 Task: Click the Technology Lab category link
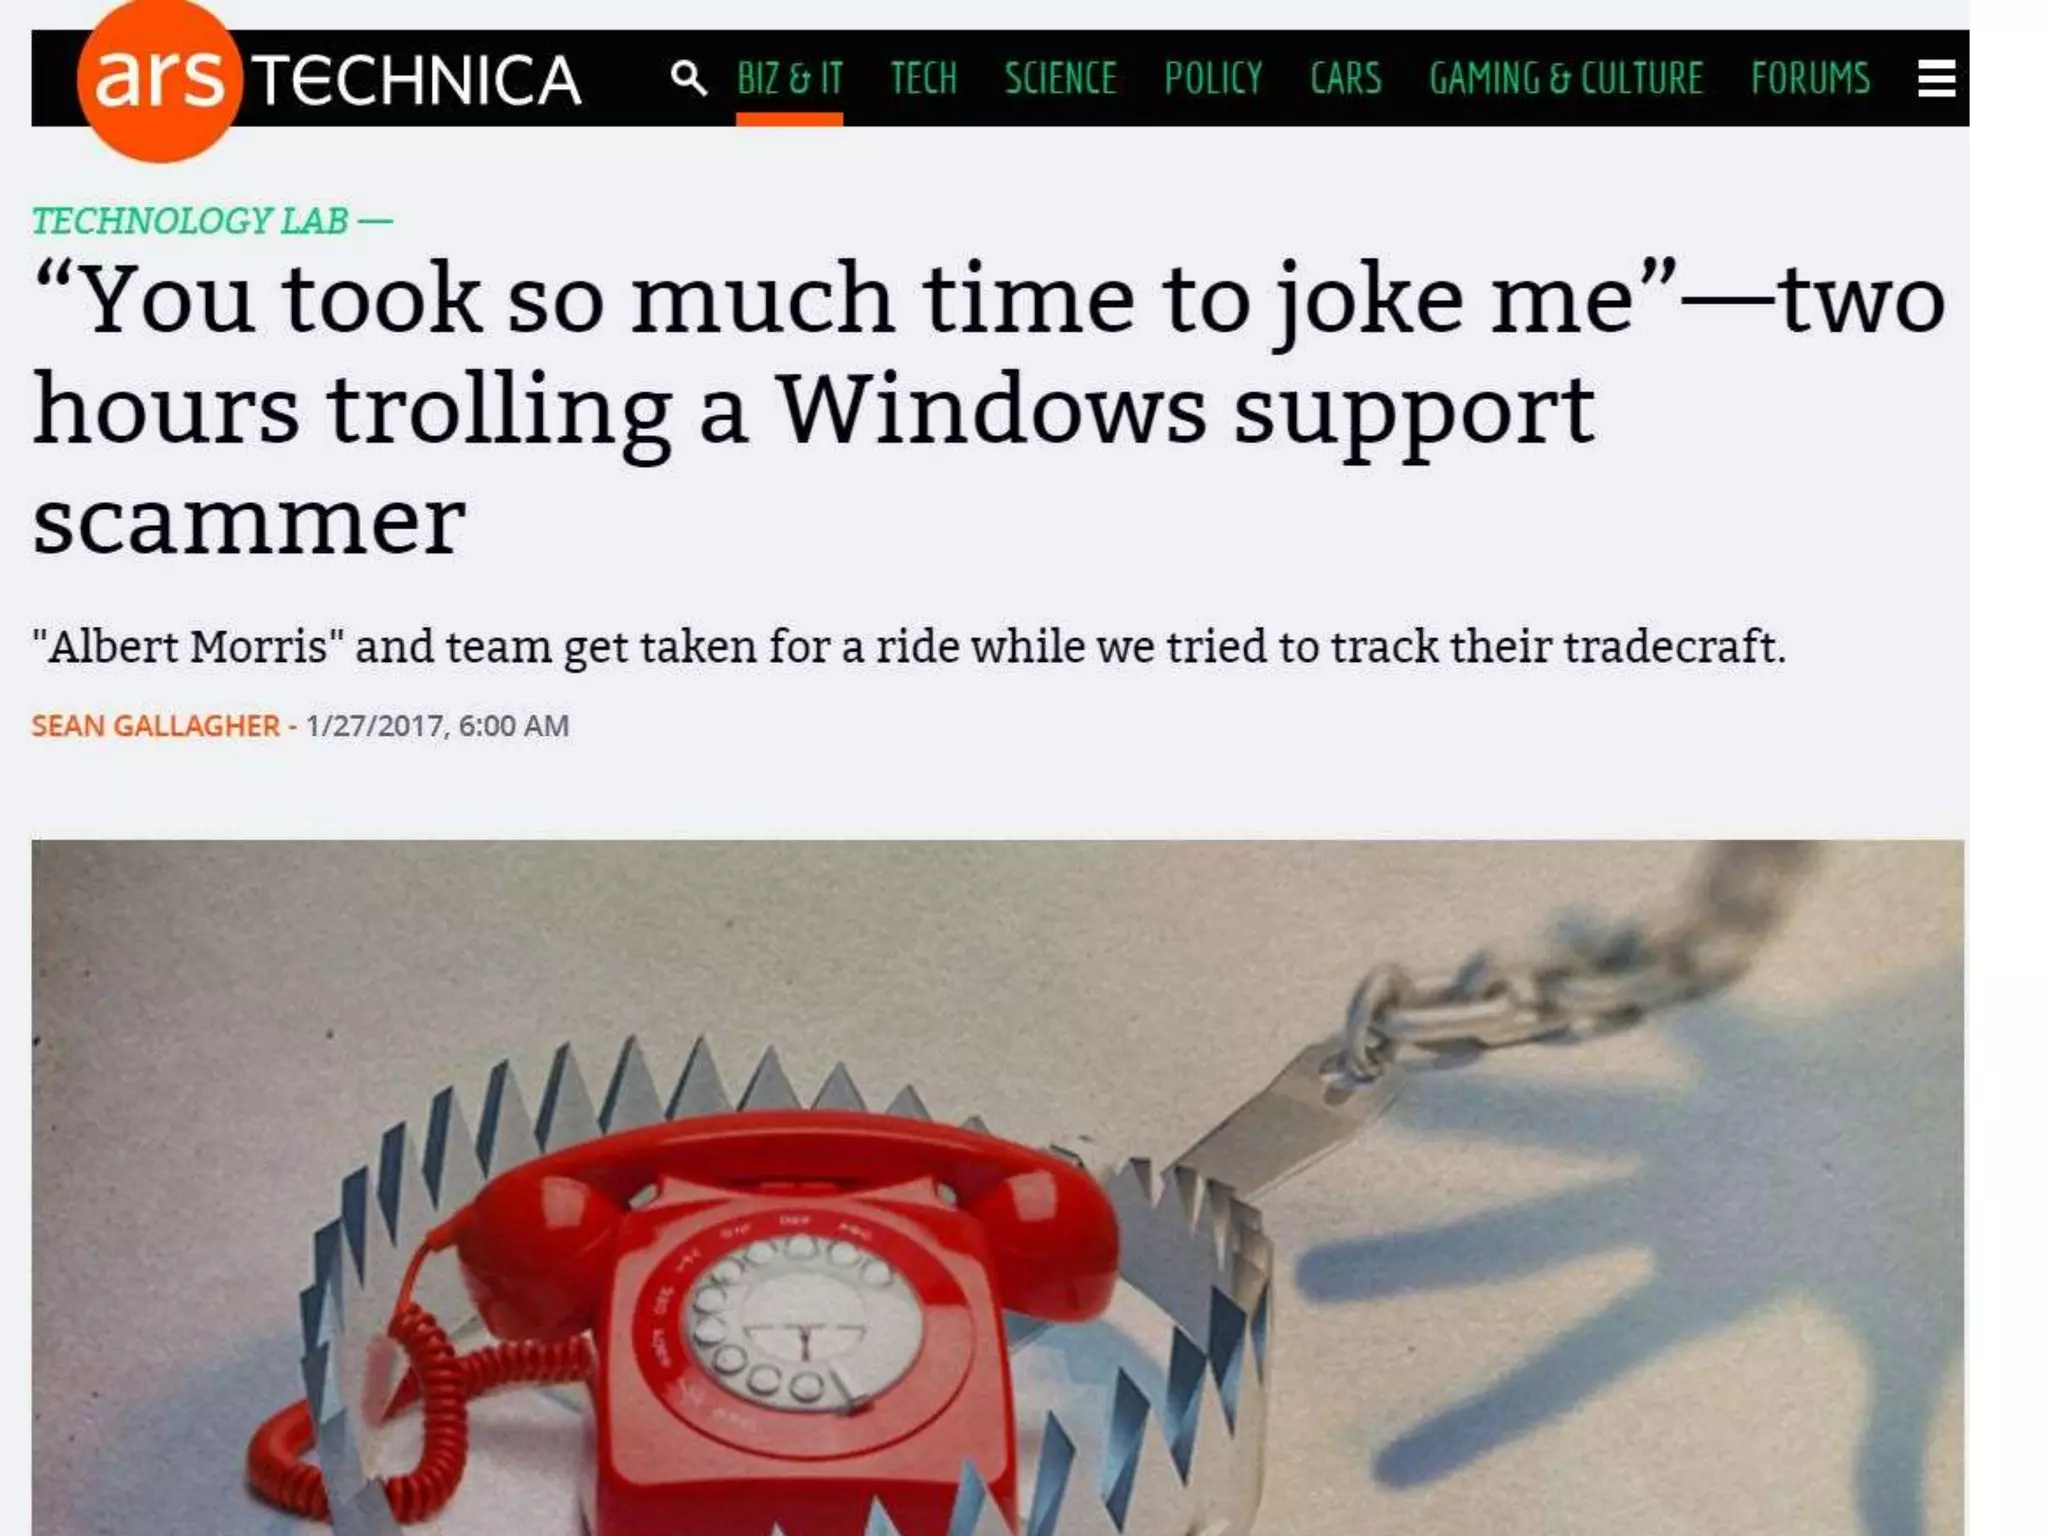191,221
